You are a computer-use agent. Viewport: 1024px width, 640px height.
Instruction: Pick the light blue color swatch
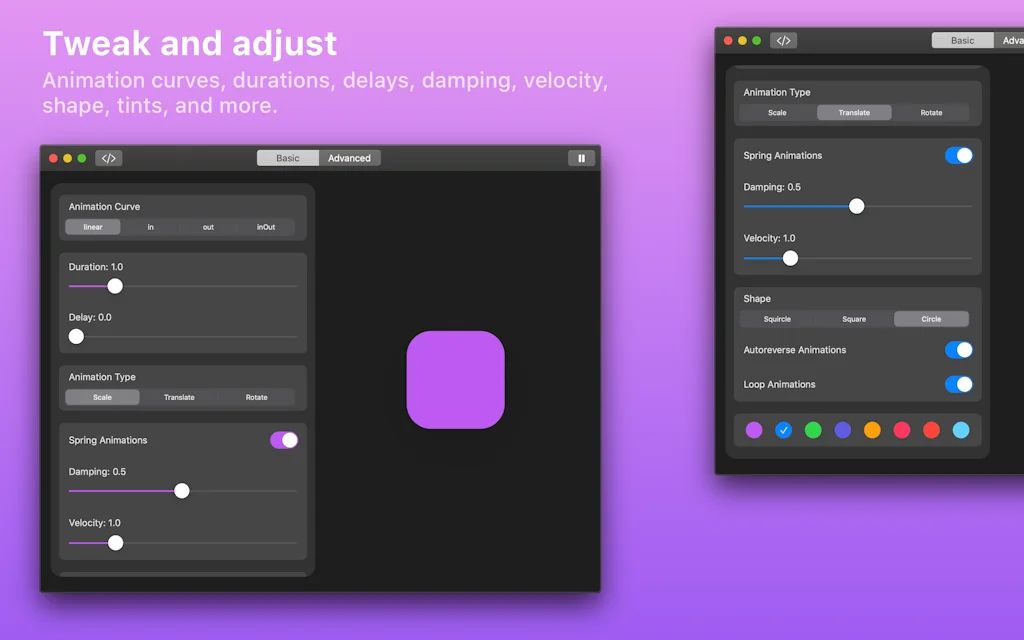click(x=961, y=430)
